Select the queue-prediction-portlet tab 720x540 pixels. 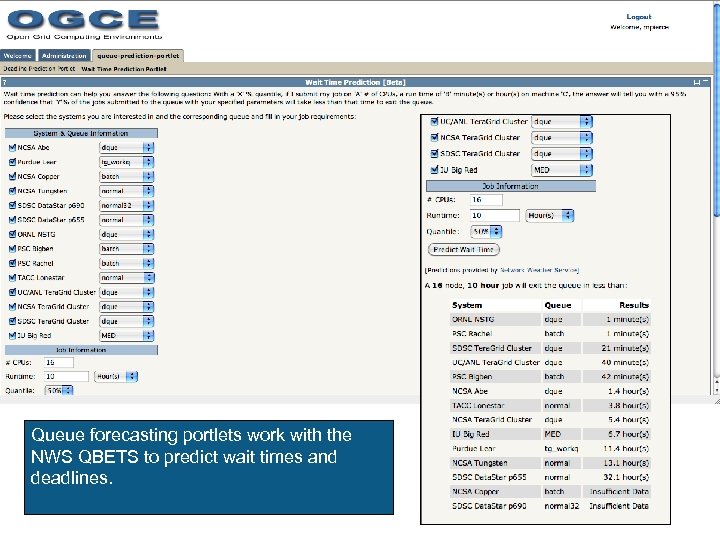pyautogui.click(x=138, y=56)
